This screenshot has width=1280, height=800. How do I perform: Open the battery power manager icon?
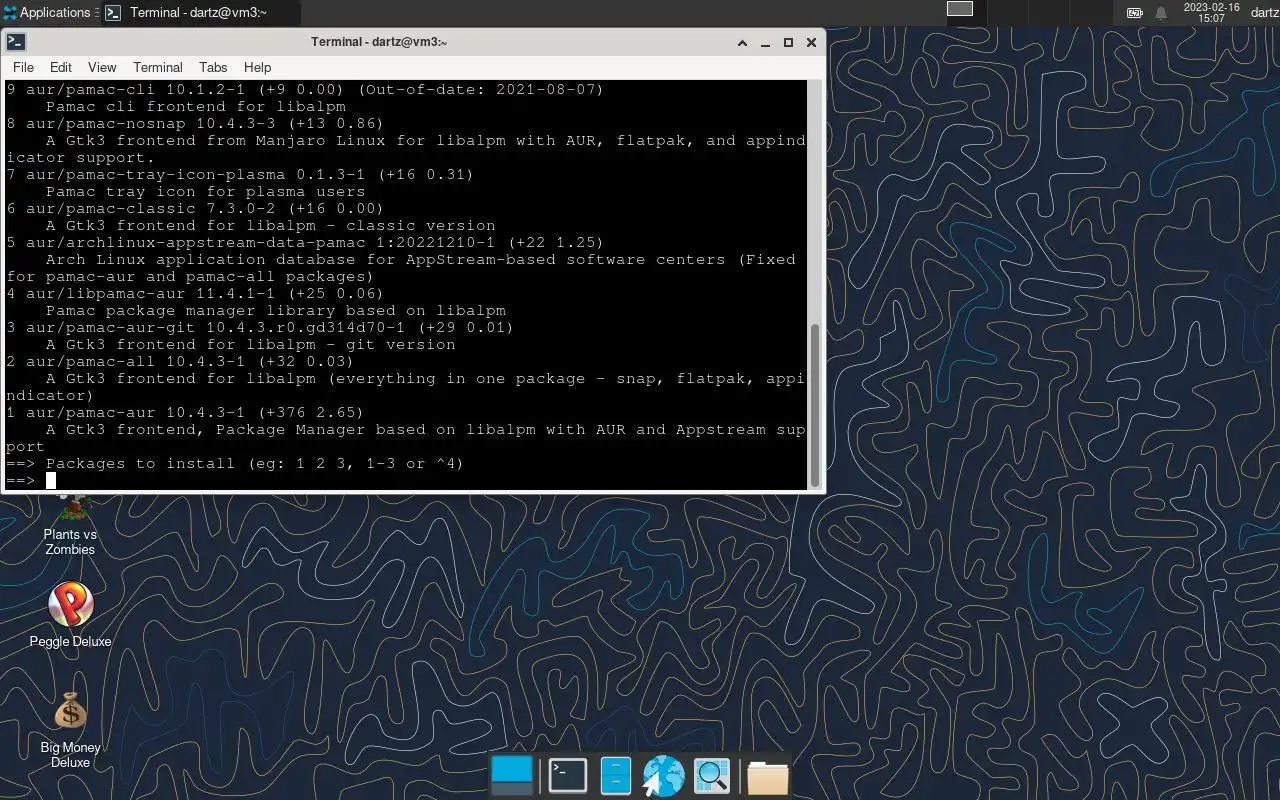click(1134, 13)
